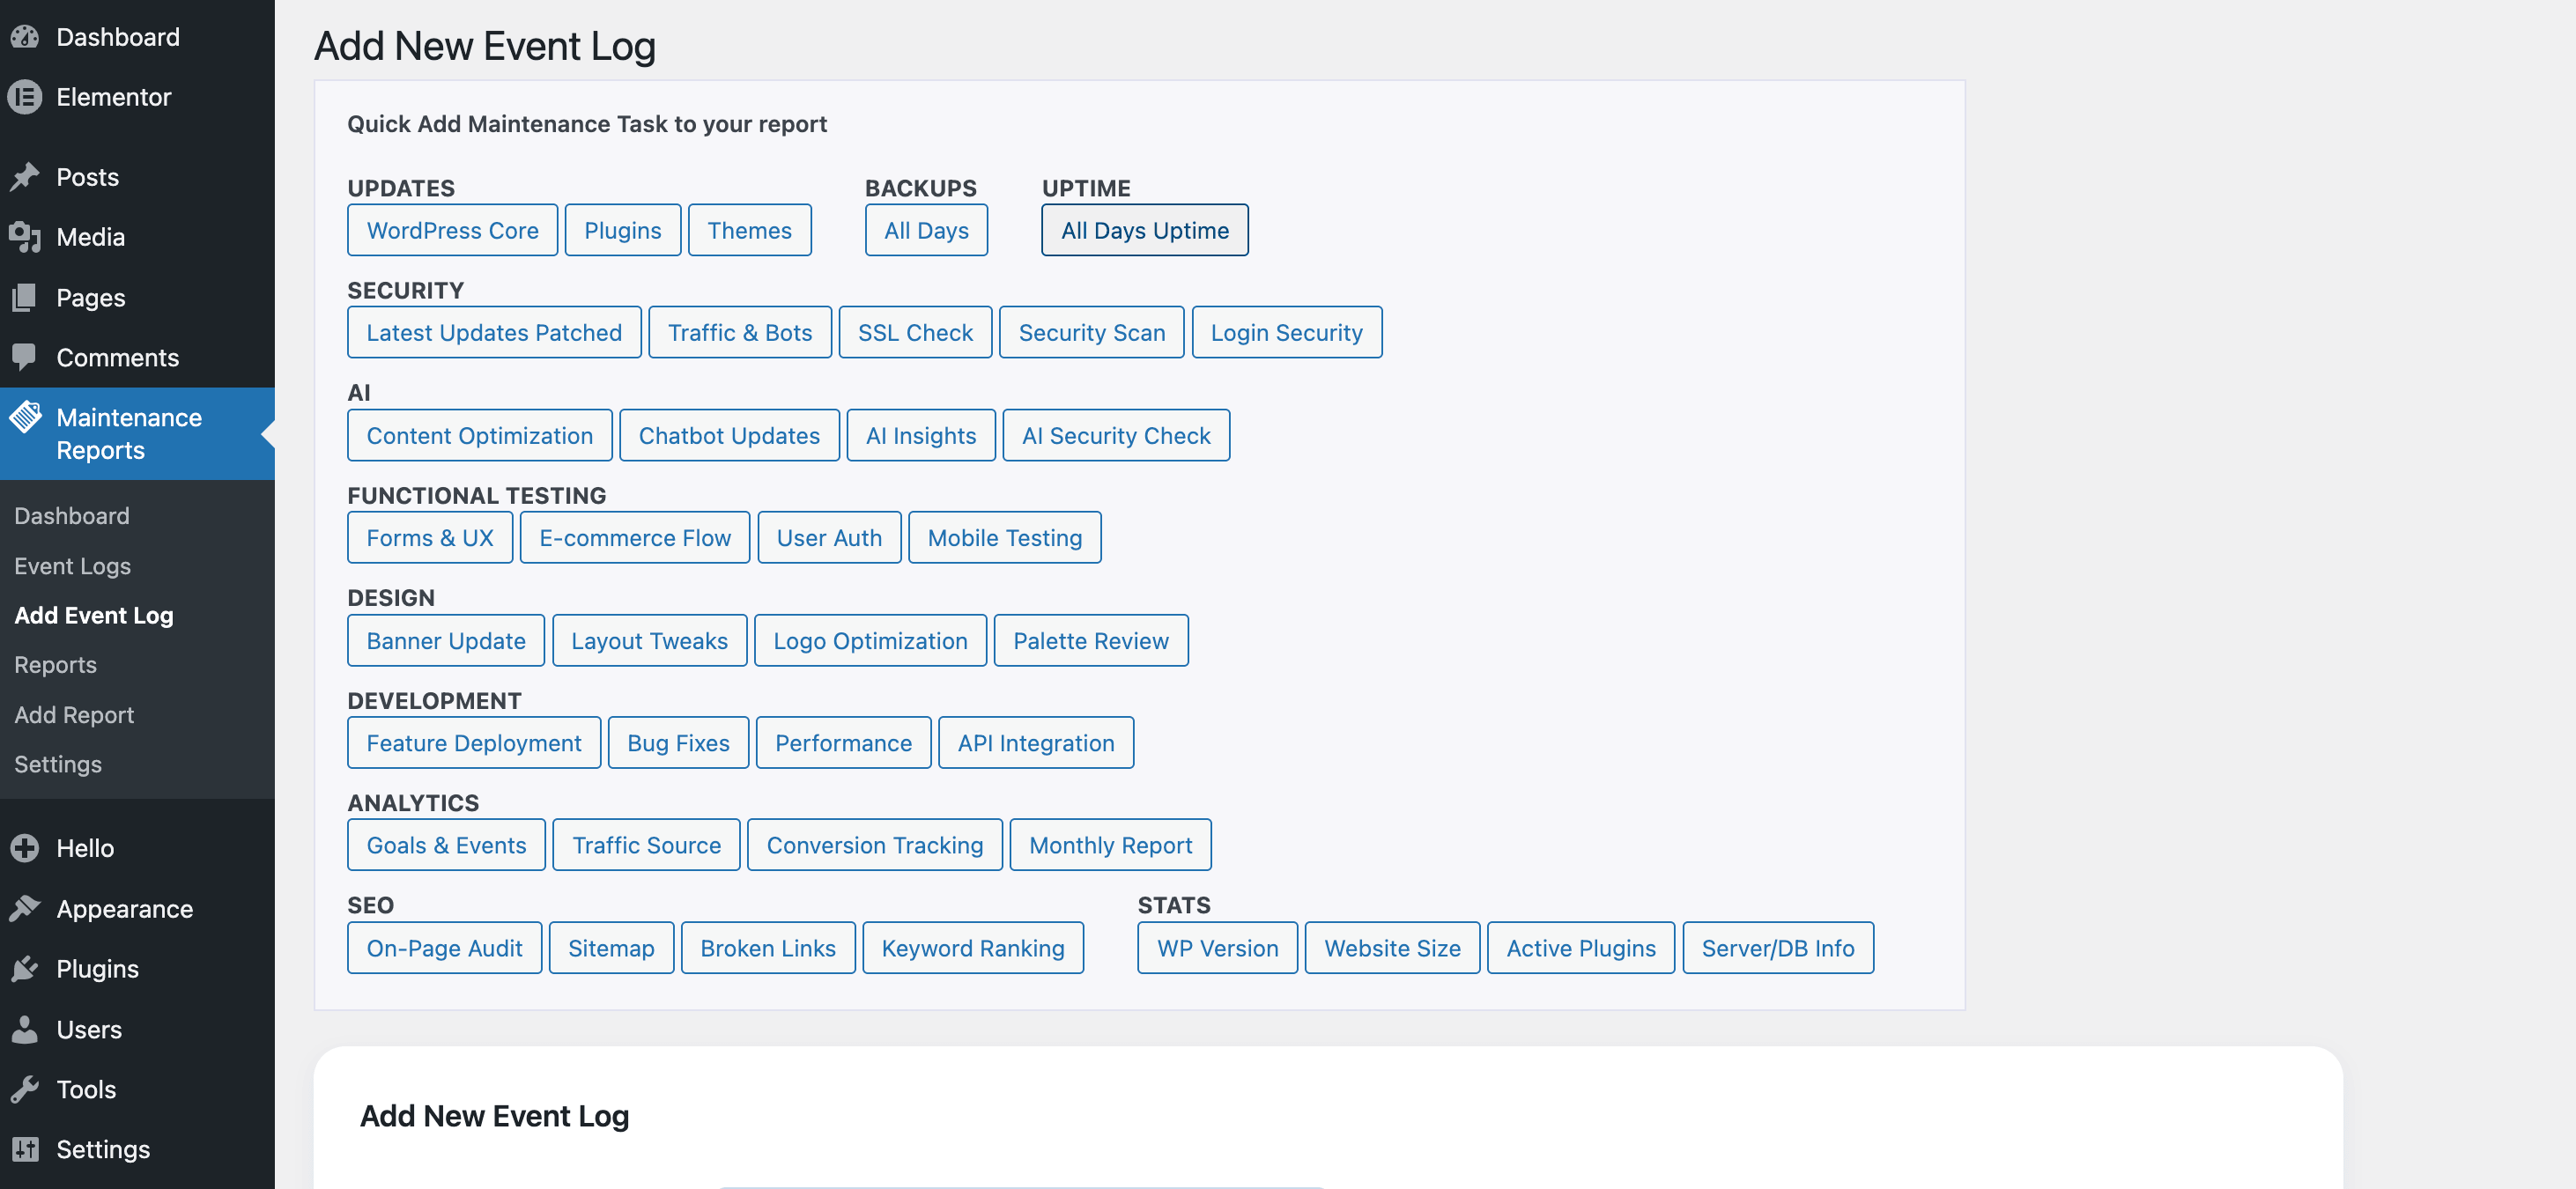The width and height of the screenshot is (2576, 1189).
Task: Click the Tools wrench icon
Action: coord(25,1089)
